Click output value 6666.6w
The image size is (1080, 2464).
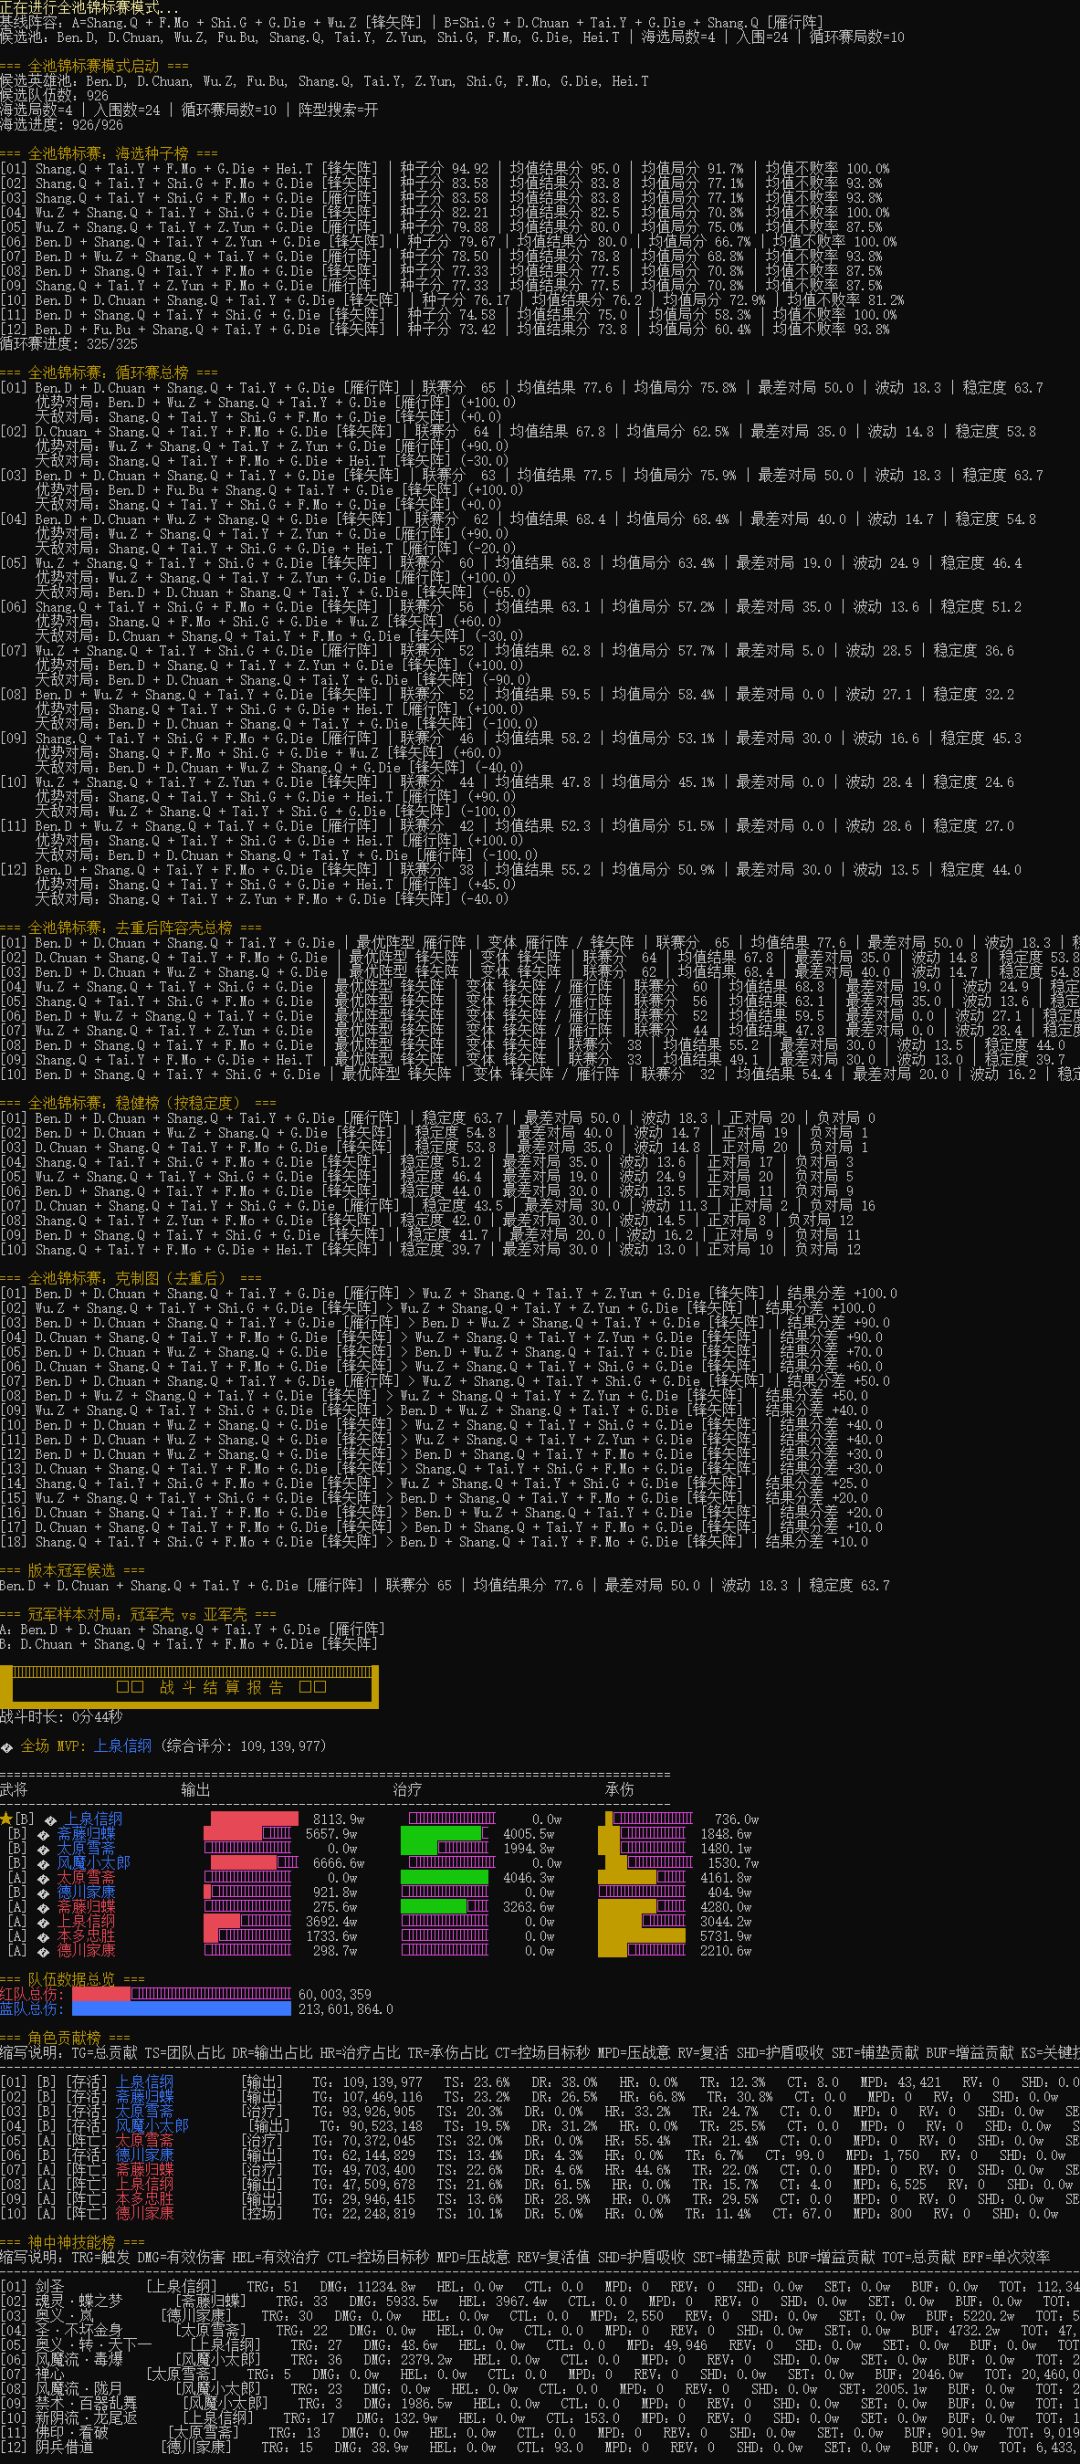click(x=339, y=1863)
